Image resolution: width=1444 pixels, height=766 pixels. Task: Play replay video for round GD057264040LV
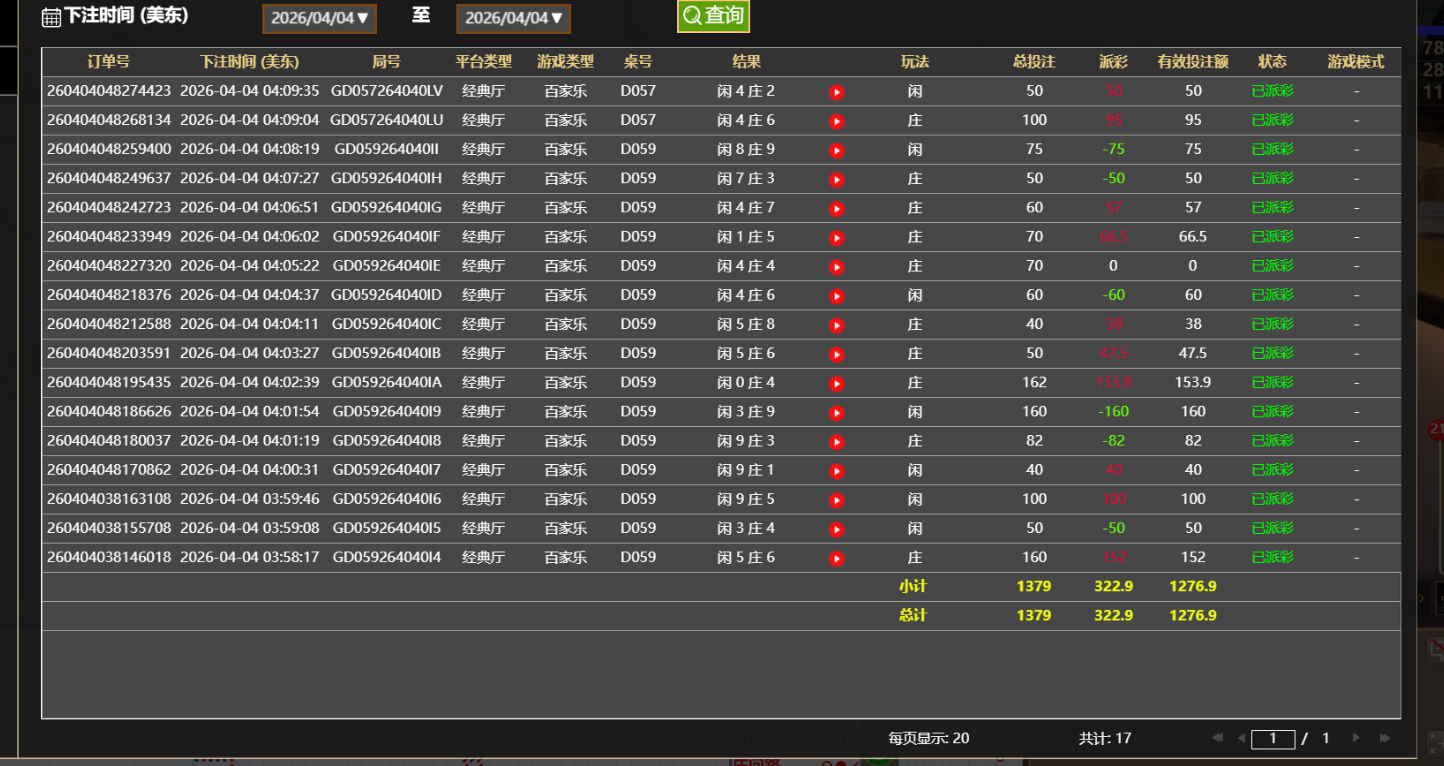click(837, 92)
